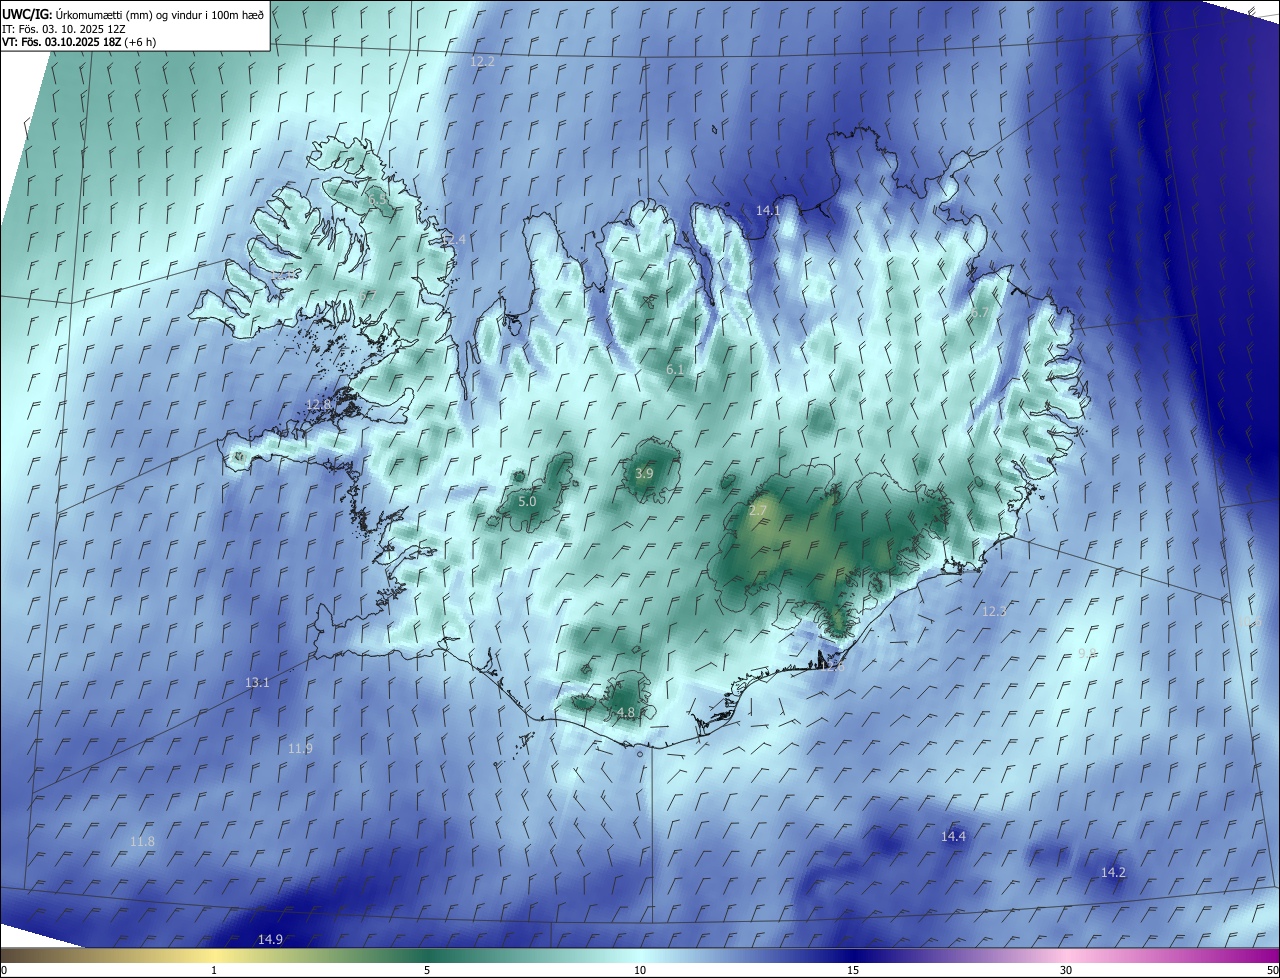Click the 9.8 value label in the southeast ocean
The image size is (1280, 978).
pos(1087,653)
